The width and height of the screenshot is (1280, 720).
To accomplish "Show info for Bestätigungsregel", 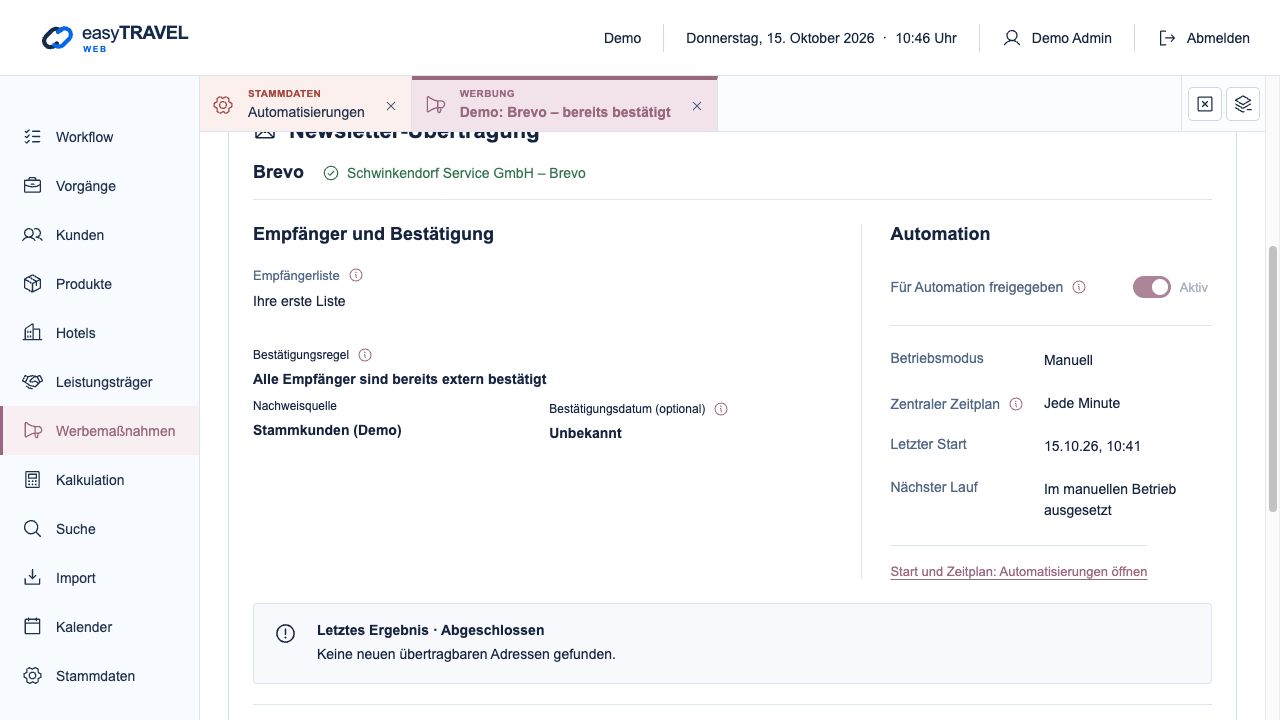I will point(365,355).
